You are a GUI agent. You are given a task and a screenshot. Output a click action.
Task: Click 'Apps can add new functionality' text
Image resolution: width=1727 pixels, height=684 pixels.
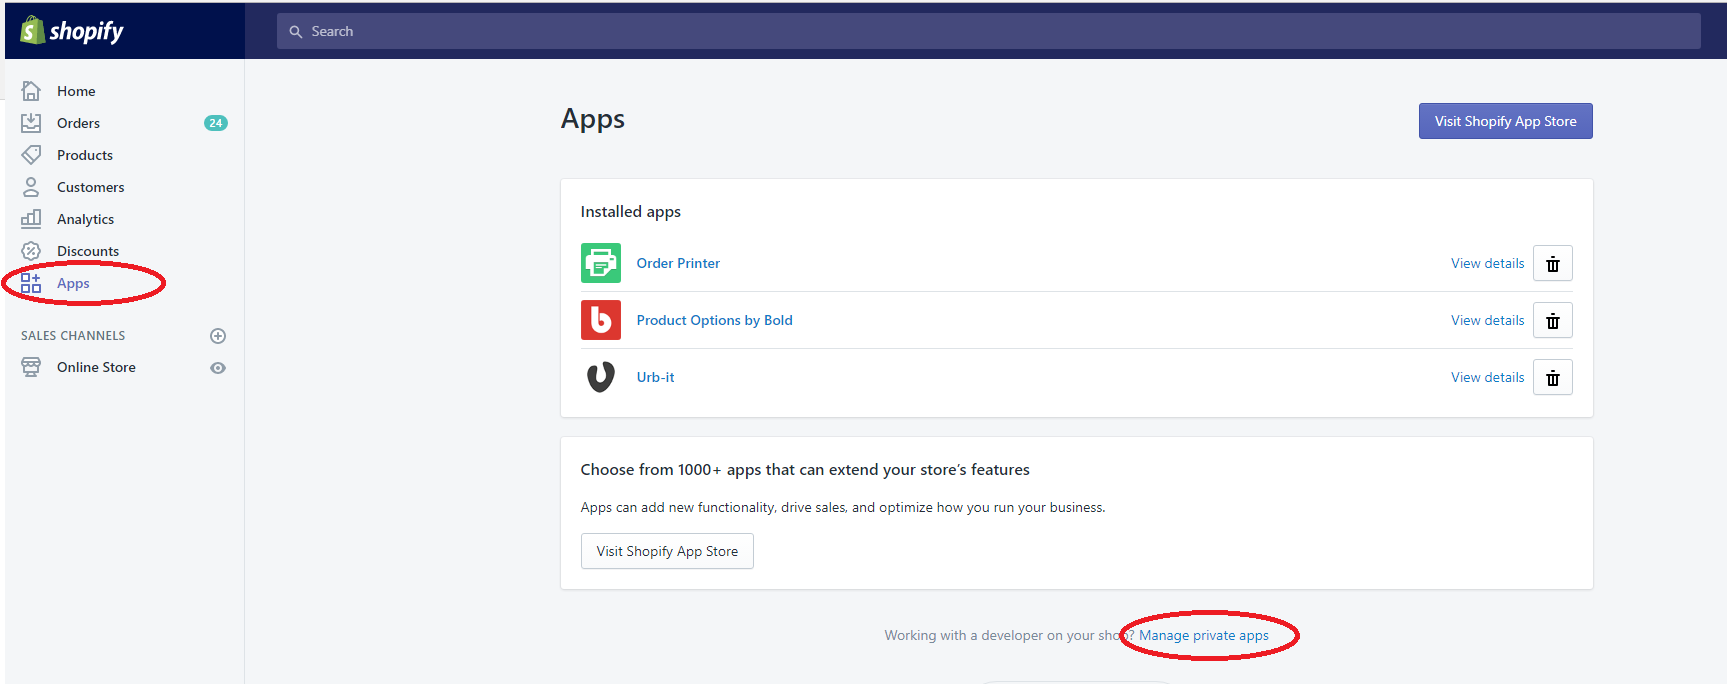(x=843, y=507)
